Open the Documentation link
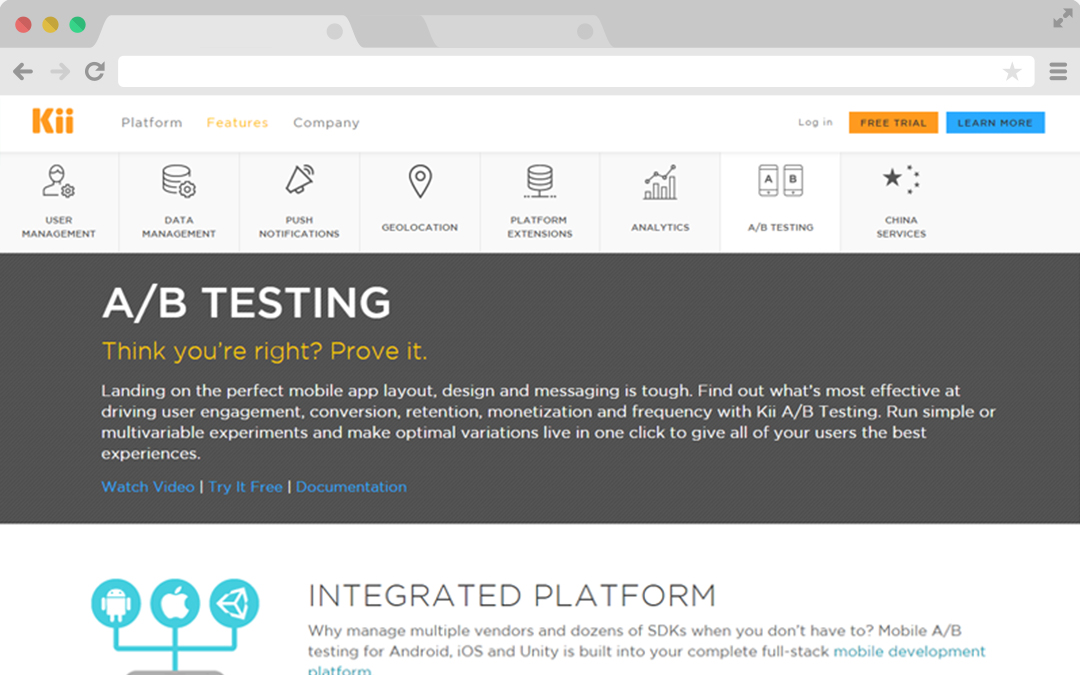 click(351, 486)
